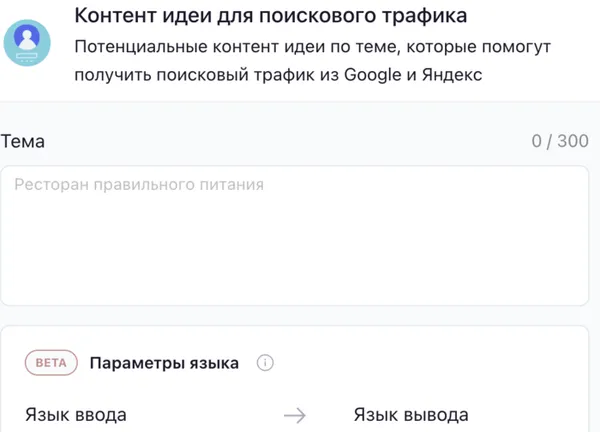Click the placeholder text Ресторан правильного питания
This screenshot has width=600, height=432.
139,185
